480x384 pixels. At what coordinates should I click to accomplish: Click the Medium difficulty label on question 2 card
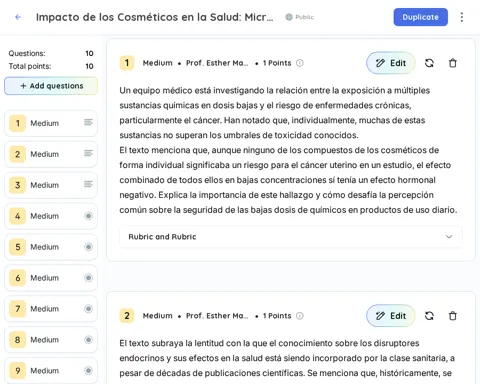158,316
